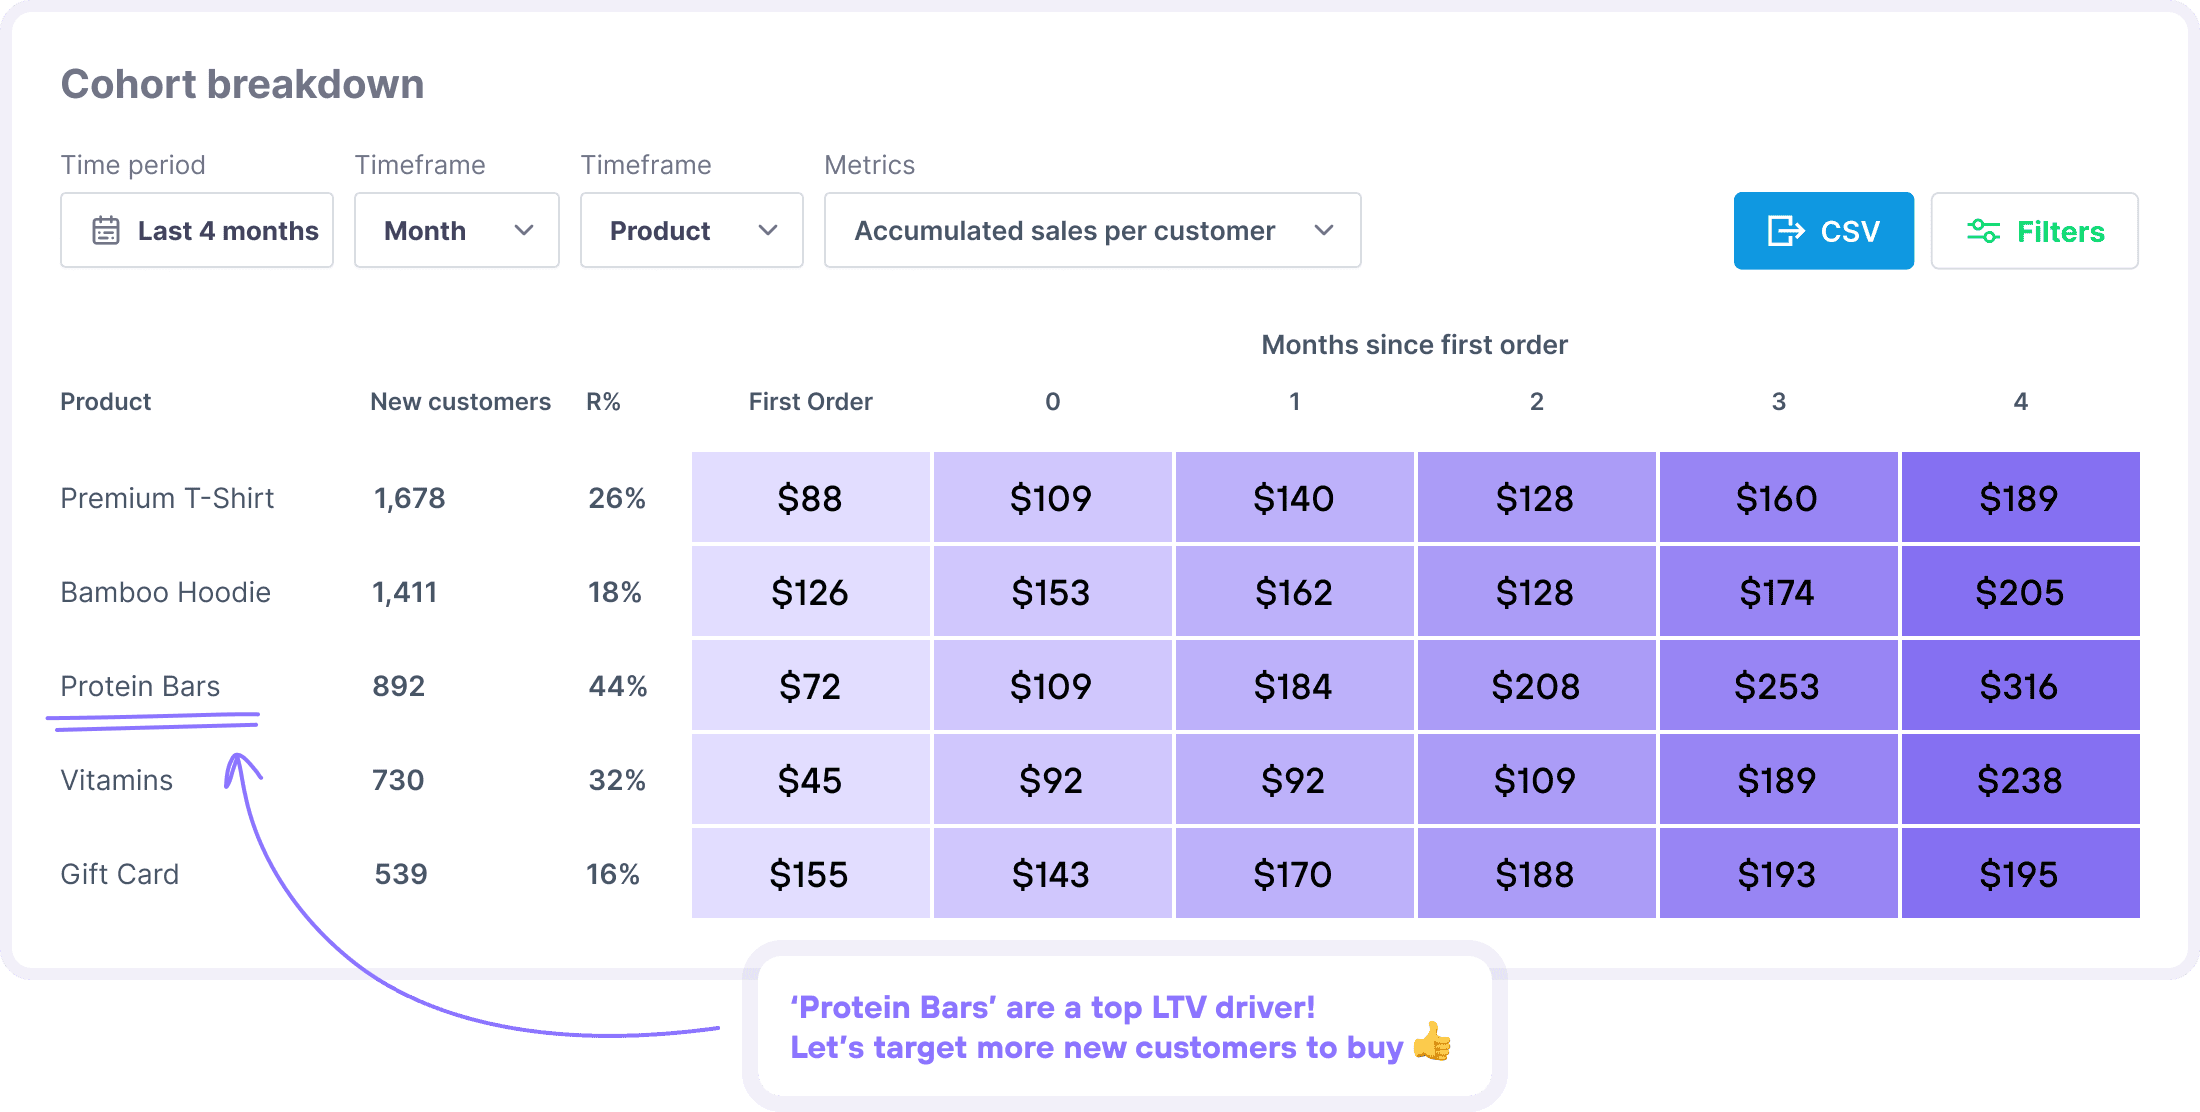Open the Filters panel

point(2033,230)
